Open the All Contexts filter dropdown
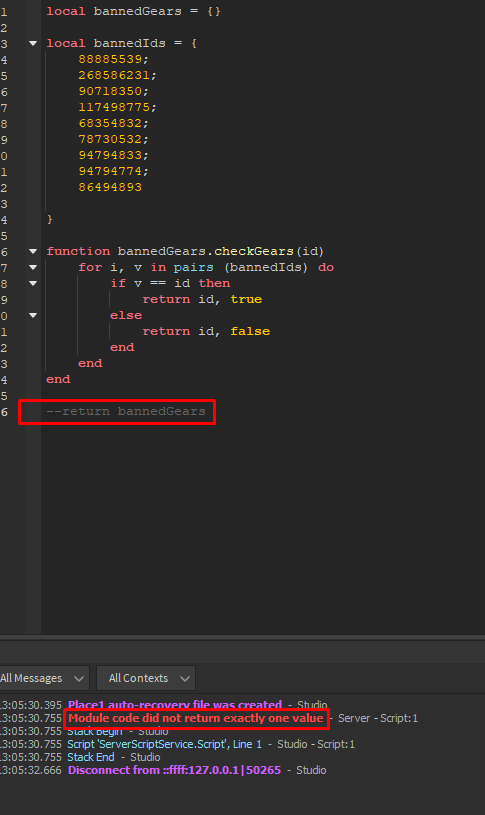 (x=146, y=678)
